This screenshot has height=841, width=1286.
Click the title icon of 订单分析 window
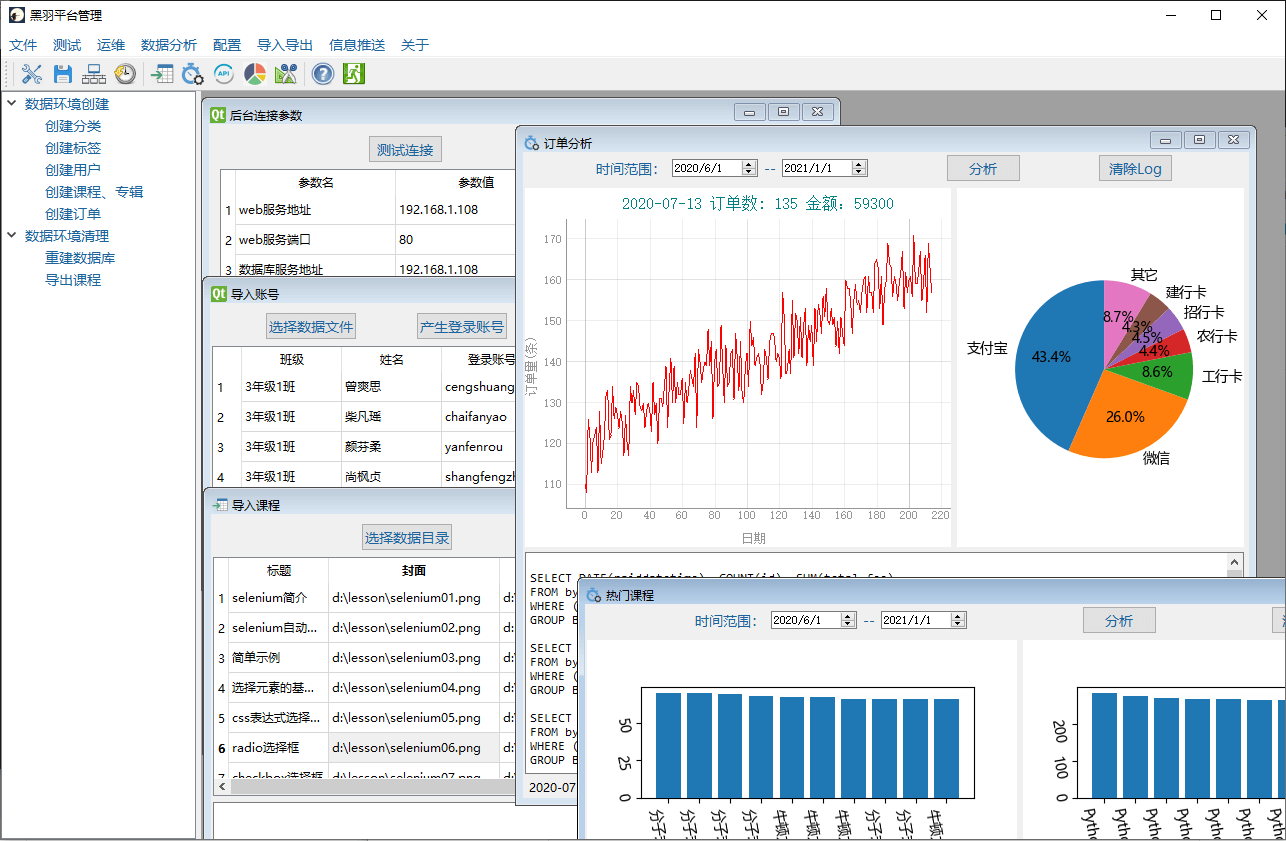click(x=532, y=143)
